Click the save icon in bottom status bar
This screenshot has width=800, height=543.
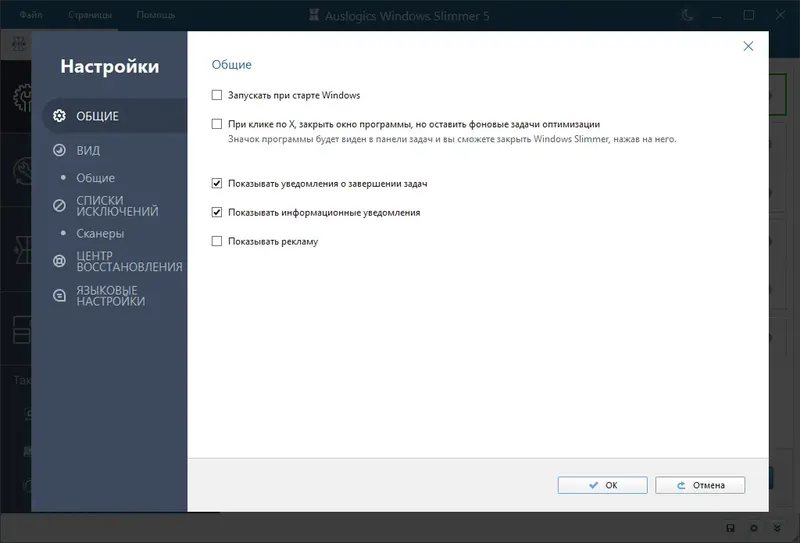pos(730,528)
